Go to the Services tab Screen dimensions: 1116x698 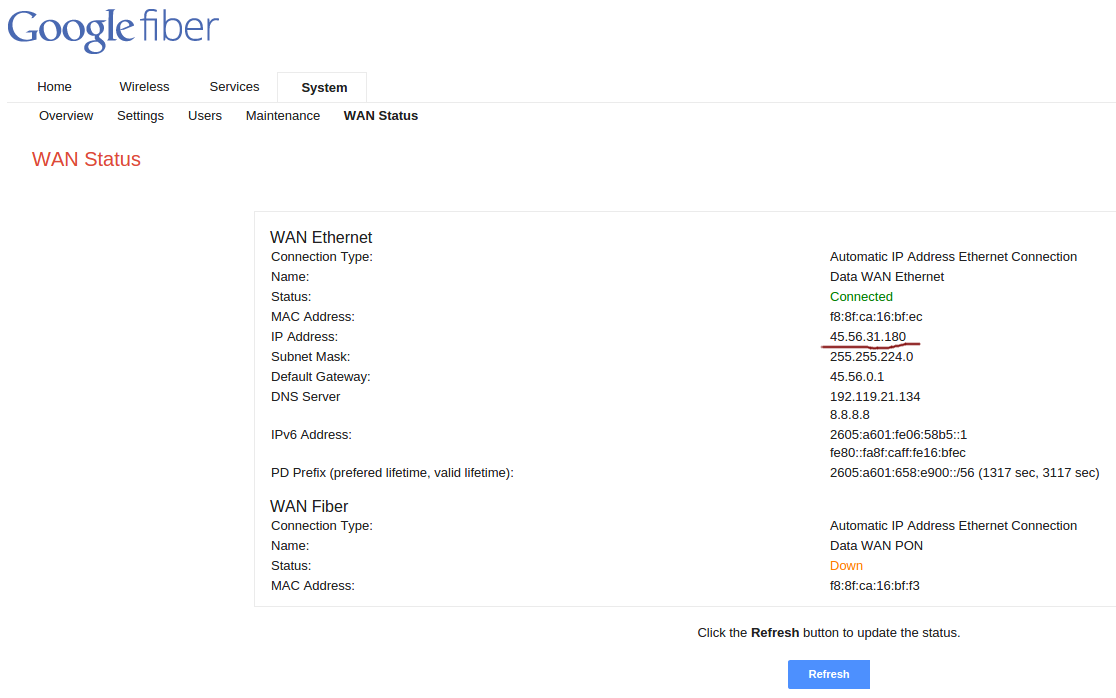(x=234, y=87)
